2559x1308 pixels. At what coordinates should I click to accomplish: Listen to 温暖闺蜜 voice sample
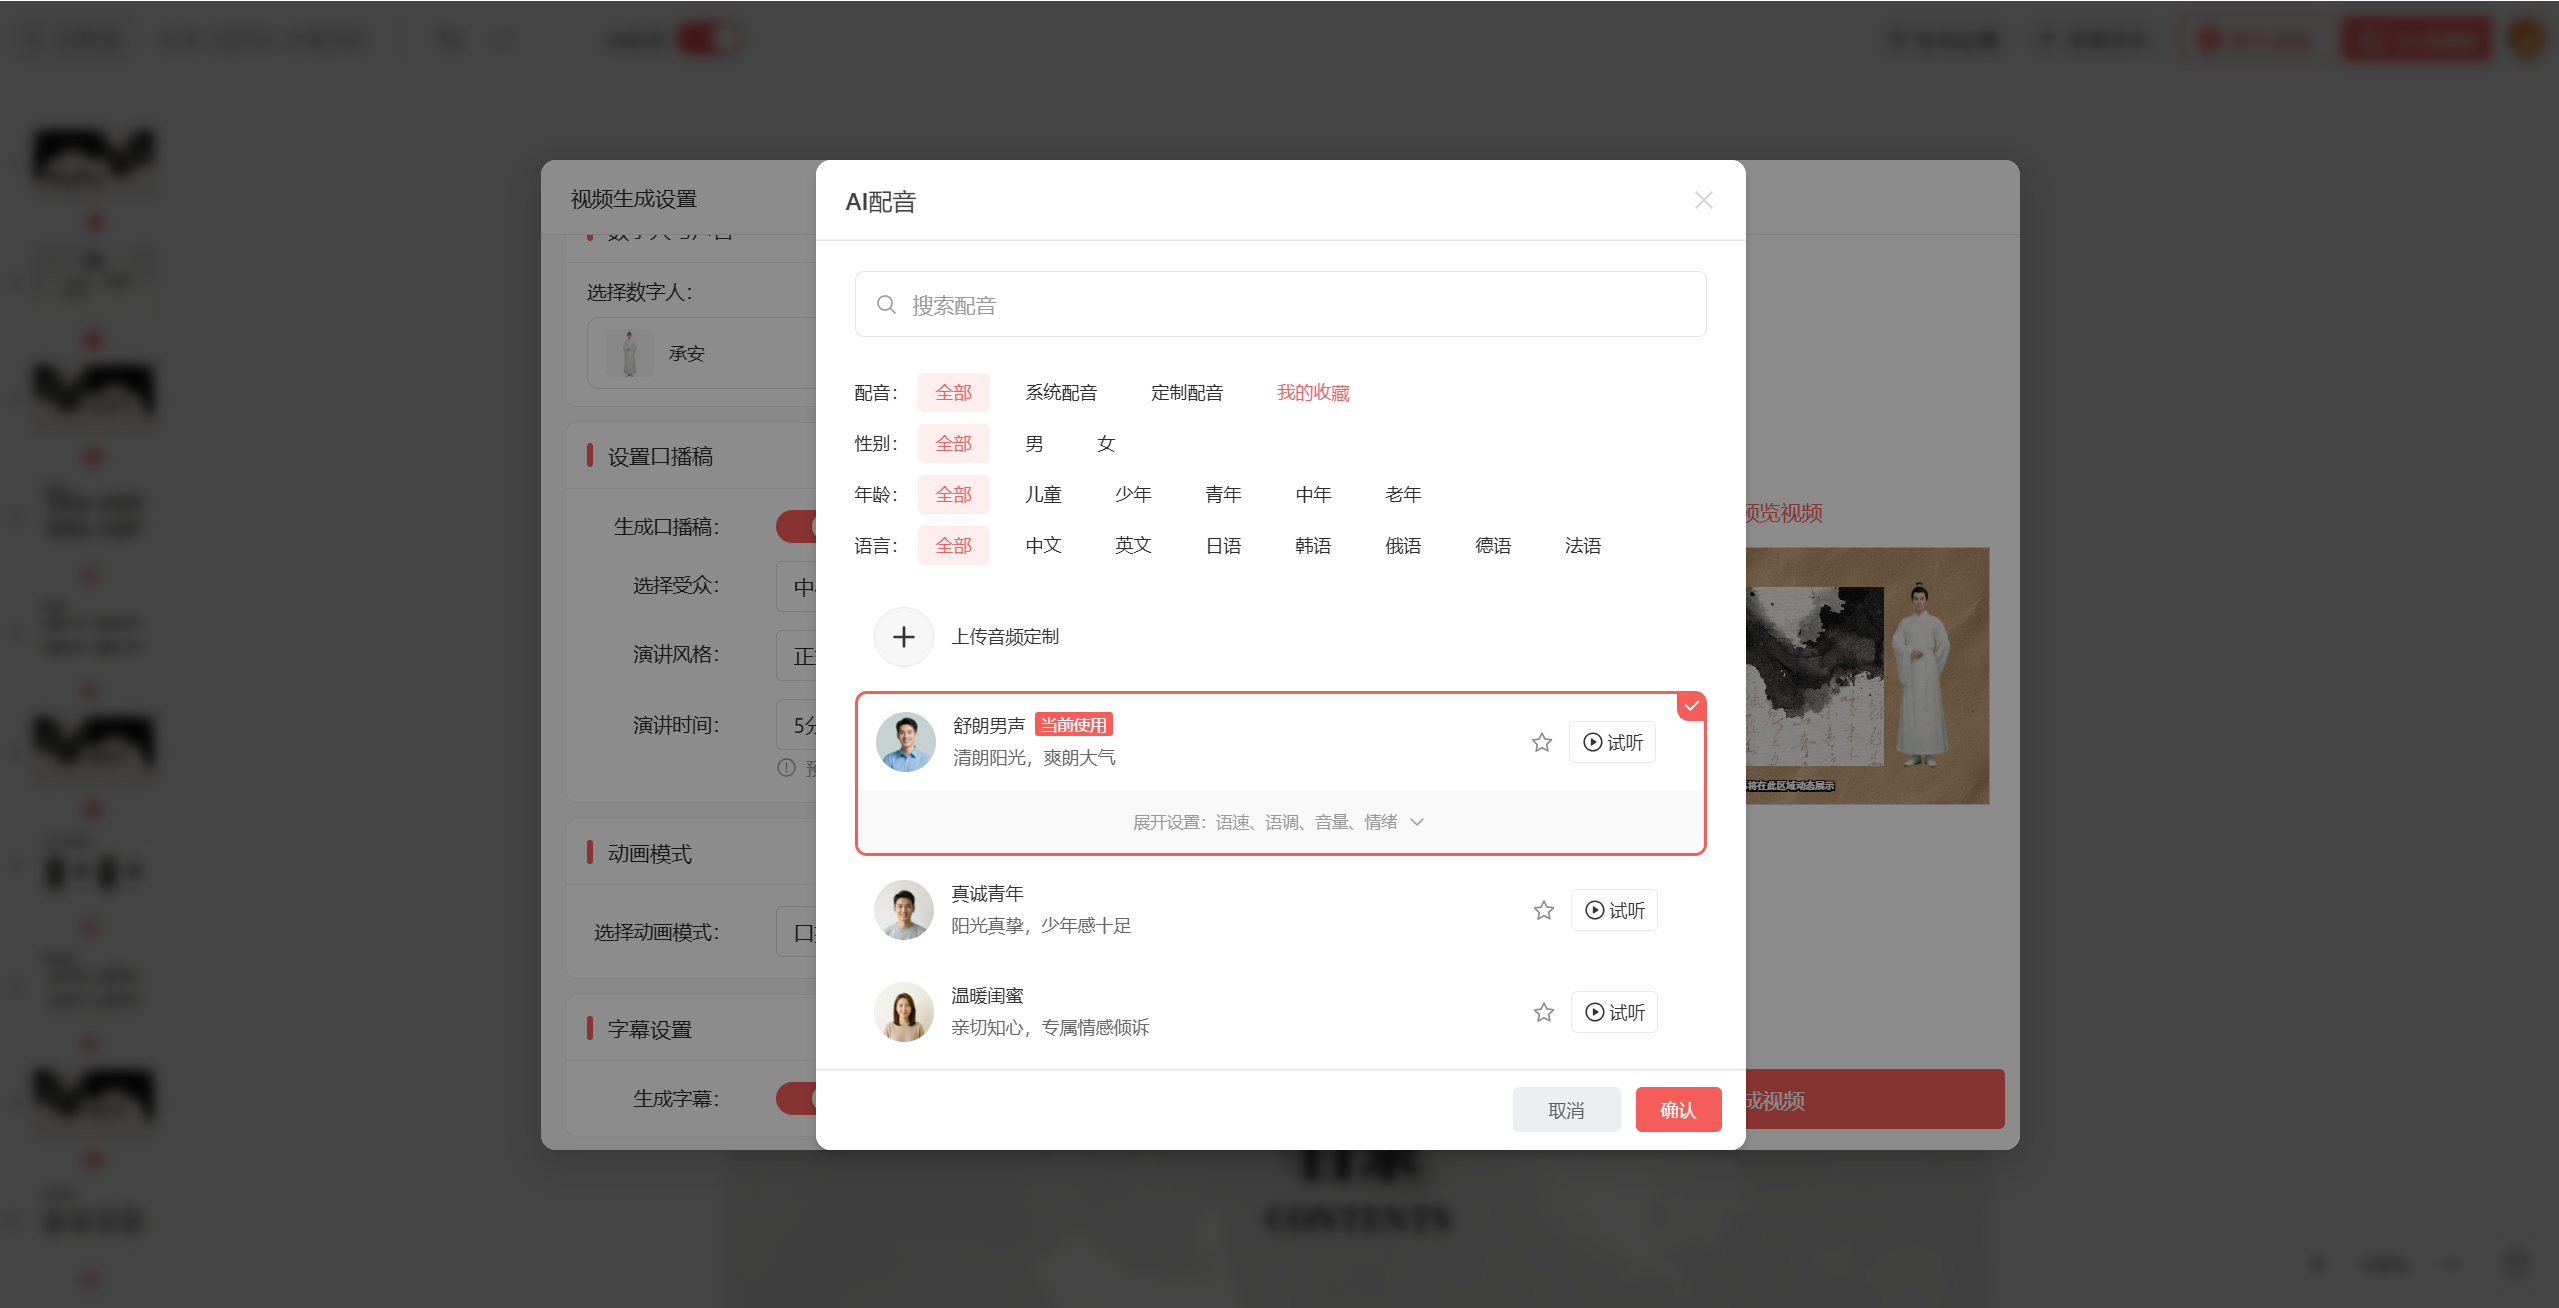tap(1614, 1012)
